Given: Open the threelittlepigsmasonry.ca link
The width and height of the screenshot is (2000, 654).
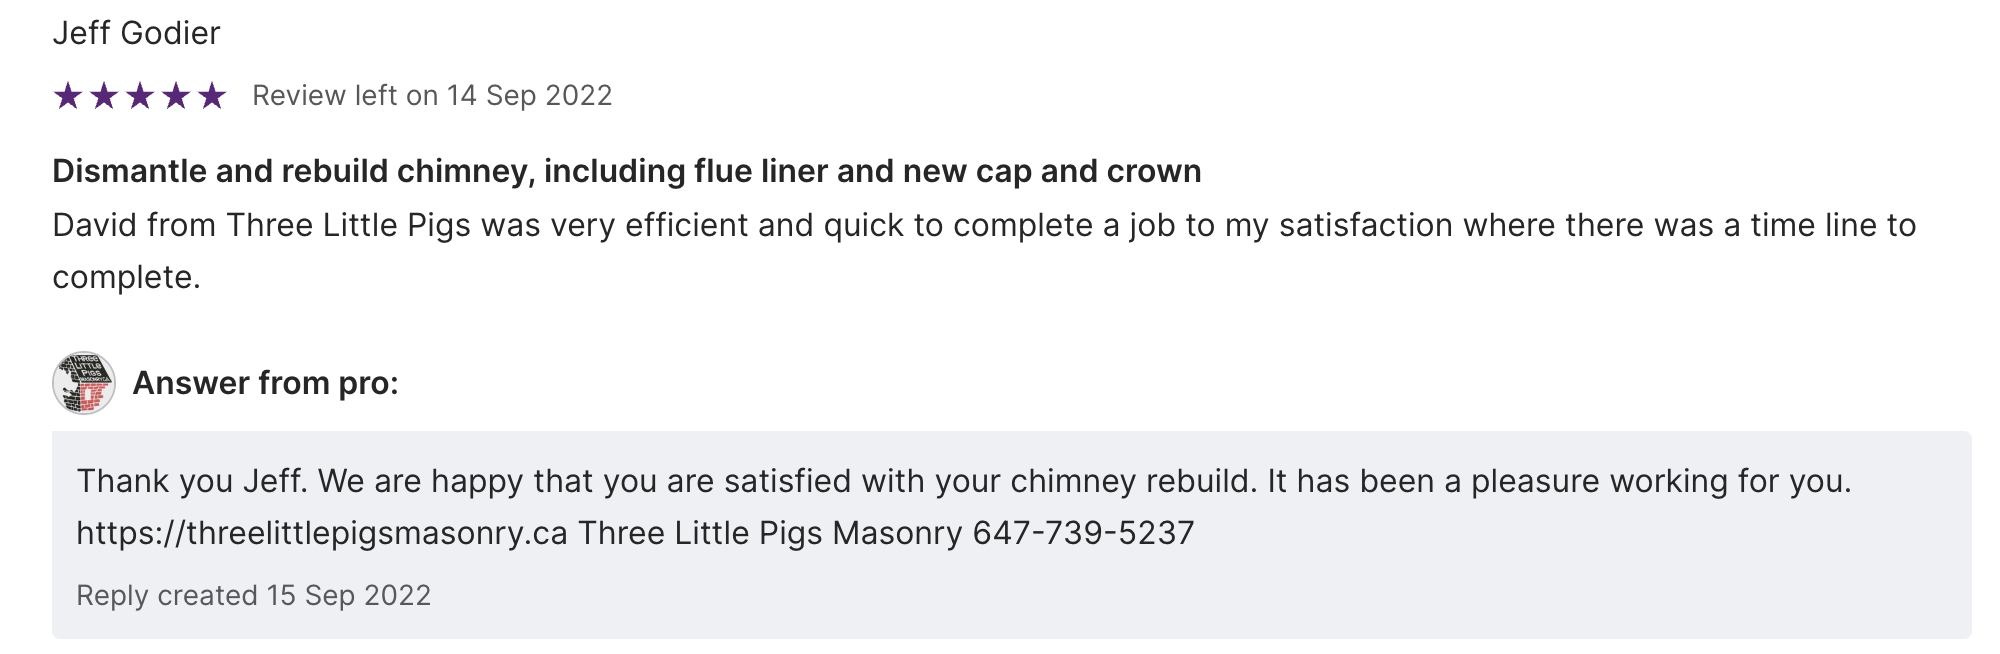Looking at the screenshot, I should [322, 533].
